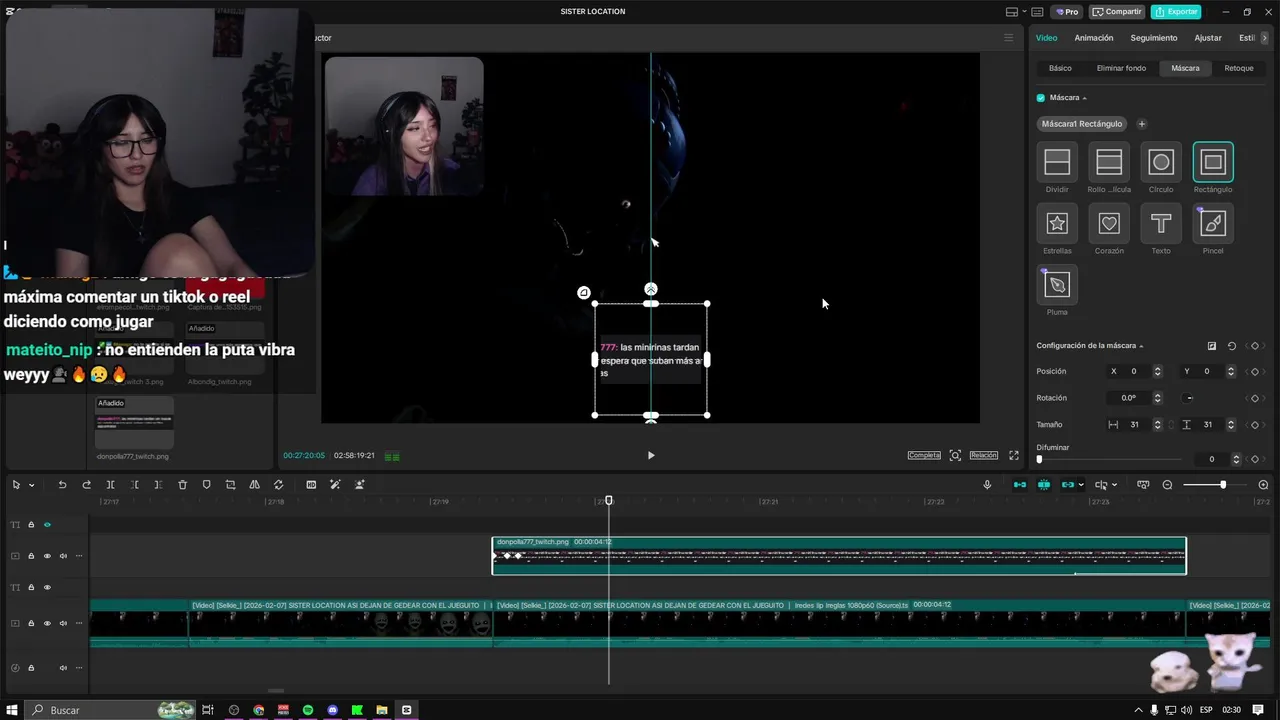The image size is (1280, 720).
Task: Choose the Rectángulo mask shape
Action: point(1213,162)
